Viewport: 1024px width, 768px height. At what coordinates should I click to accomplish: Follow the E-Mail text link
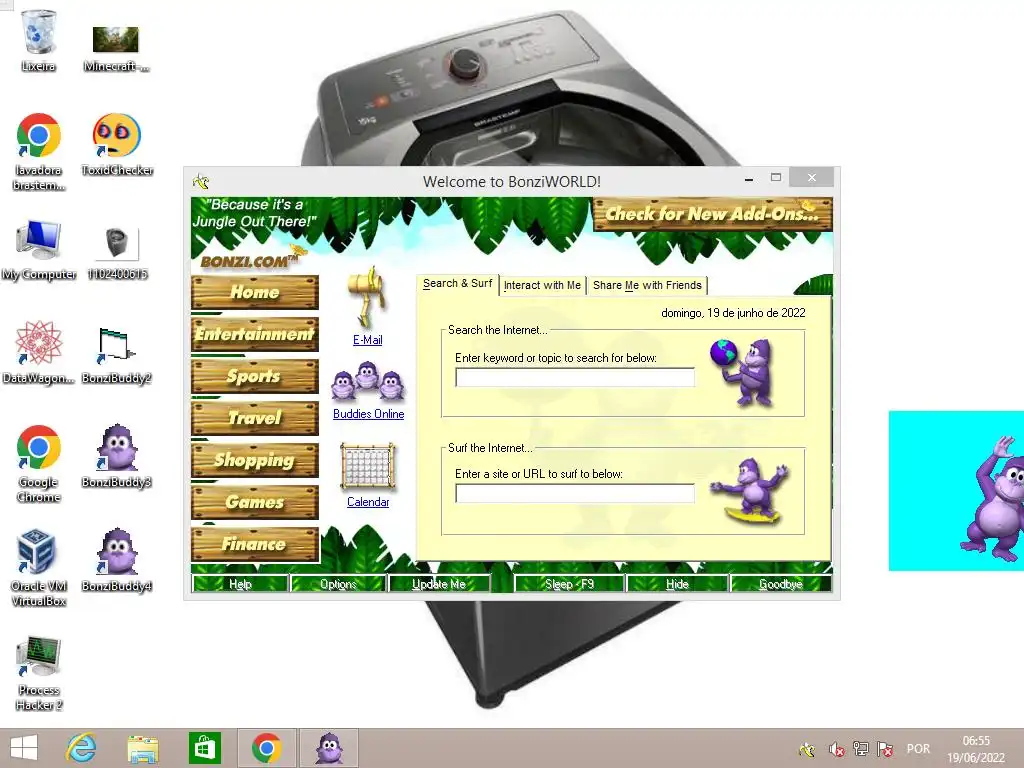pyautogui.click(x=368, y=340)
